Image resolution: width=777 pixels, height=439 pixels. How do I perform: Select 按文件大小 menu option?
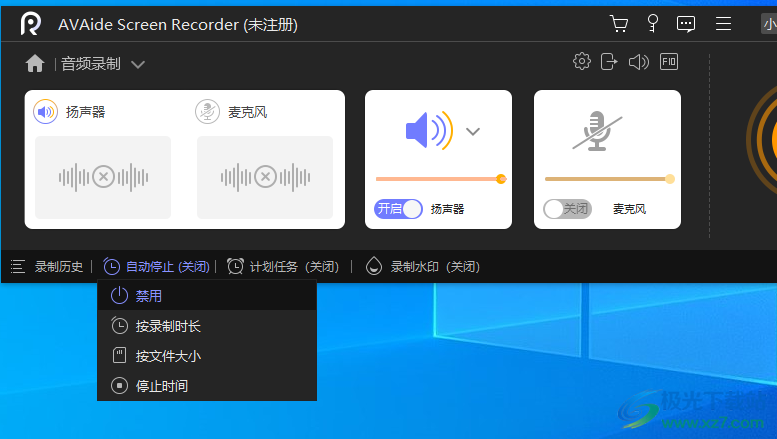pos(207,356)
